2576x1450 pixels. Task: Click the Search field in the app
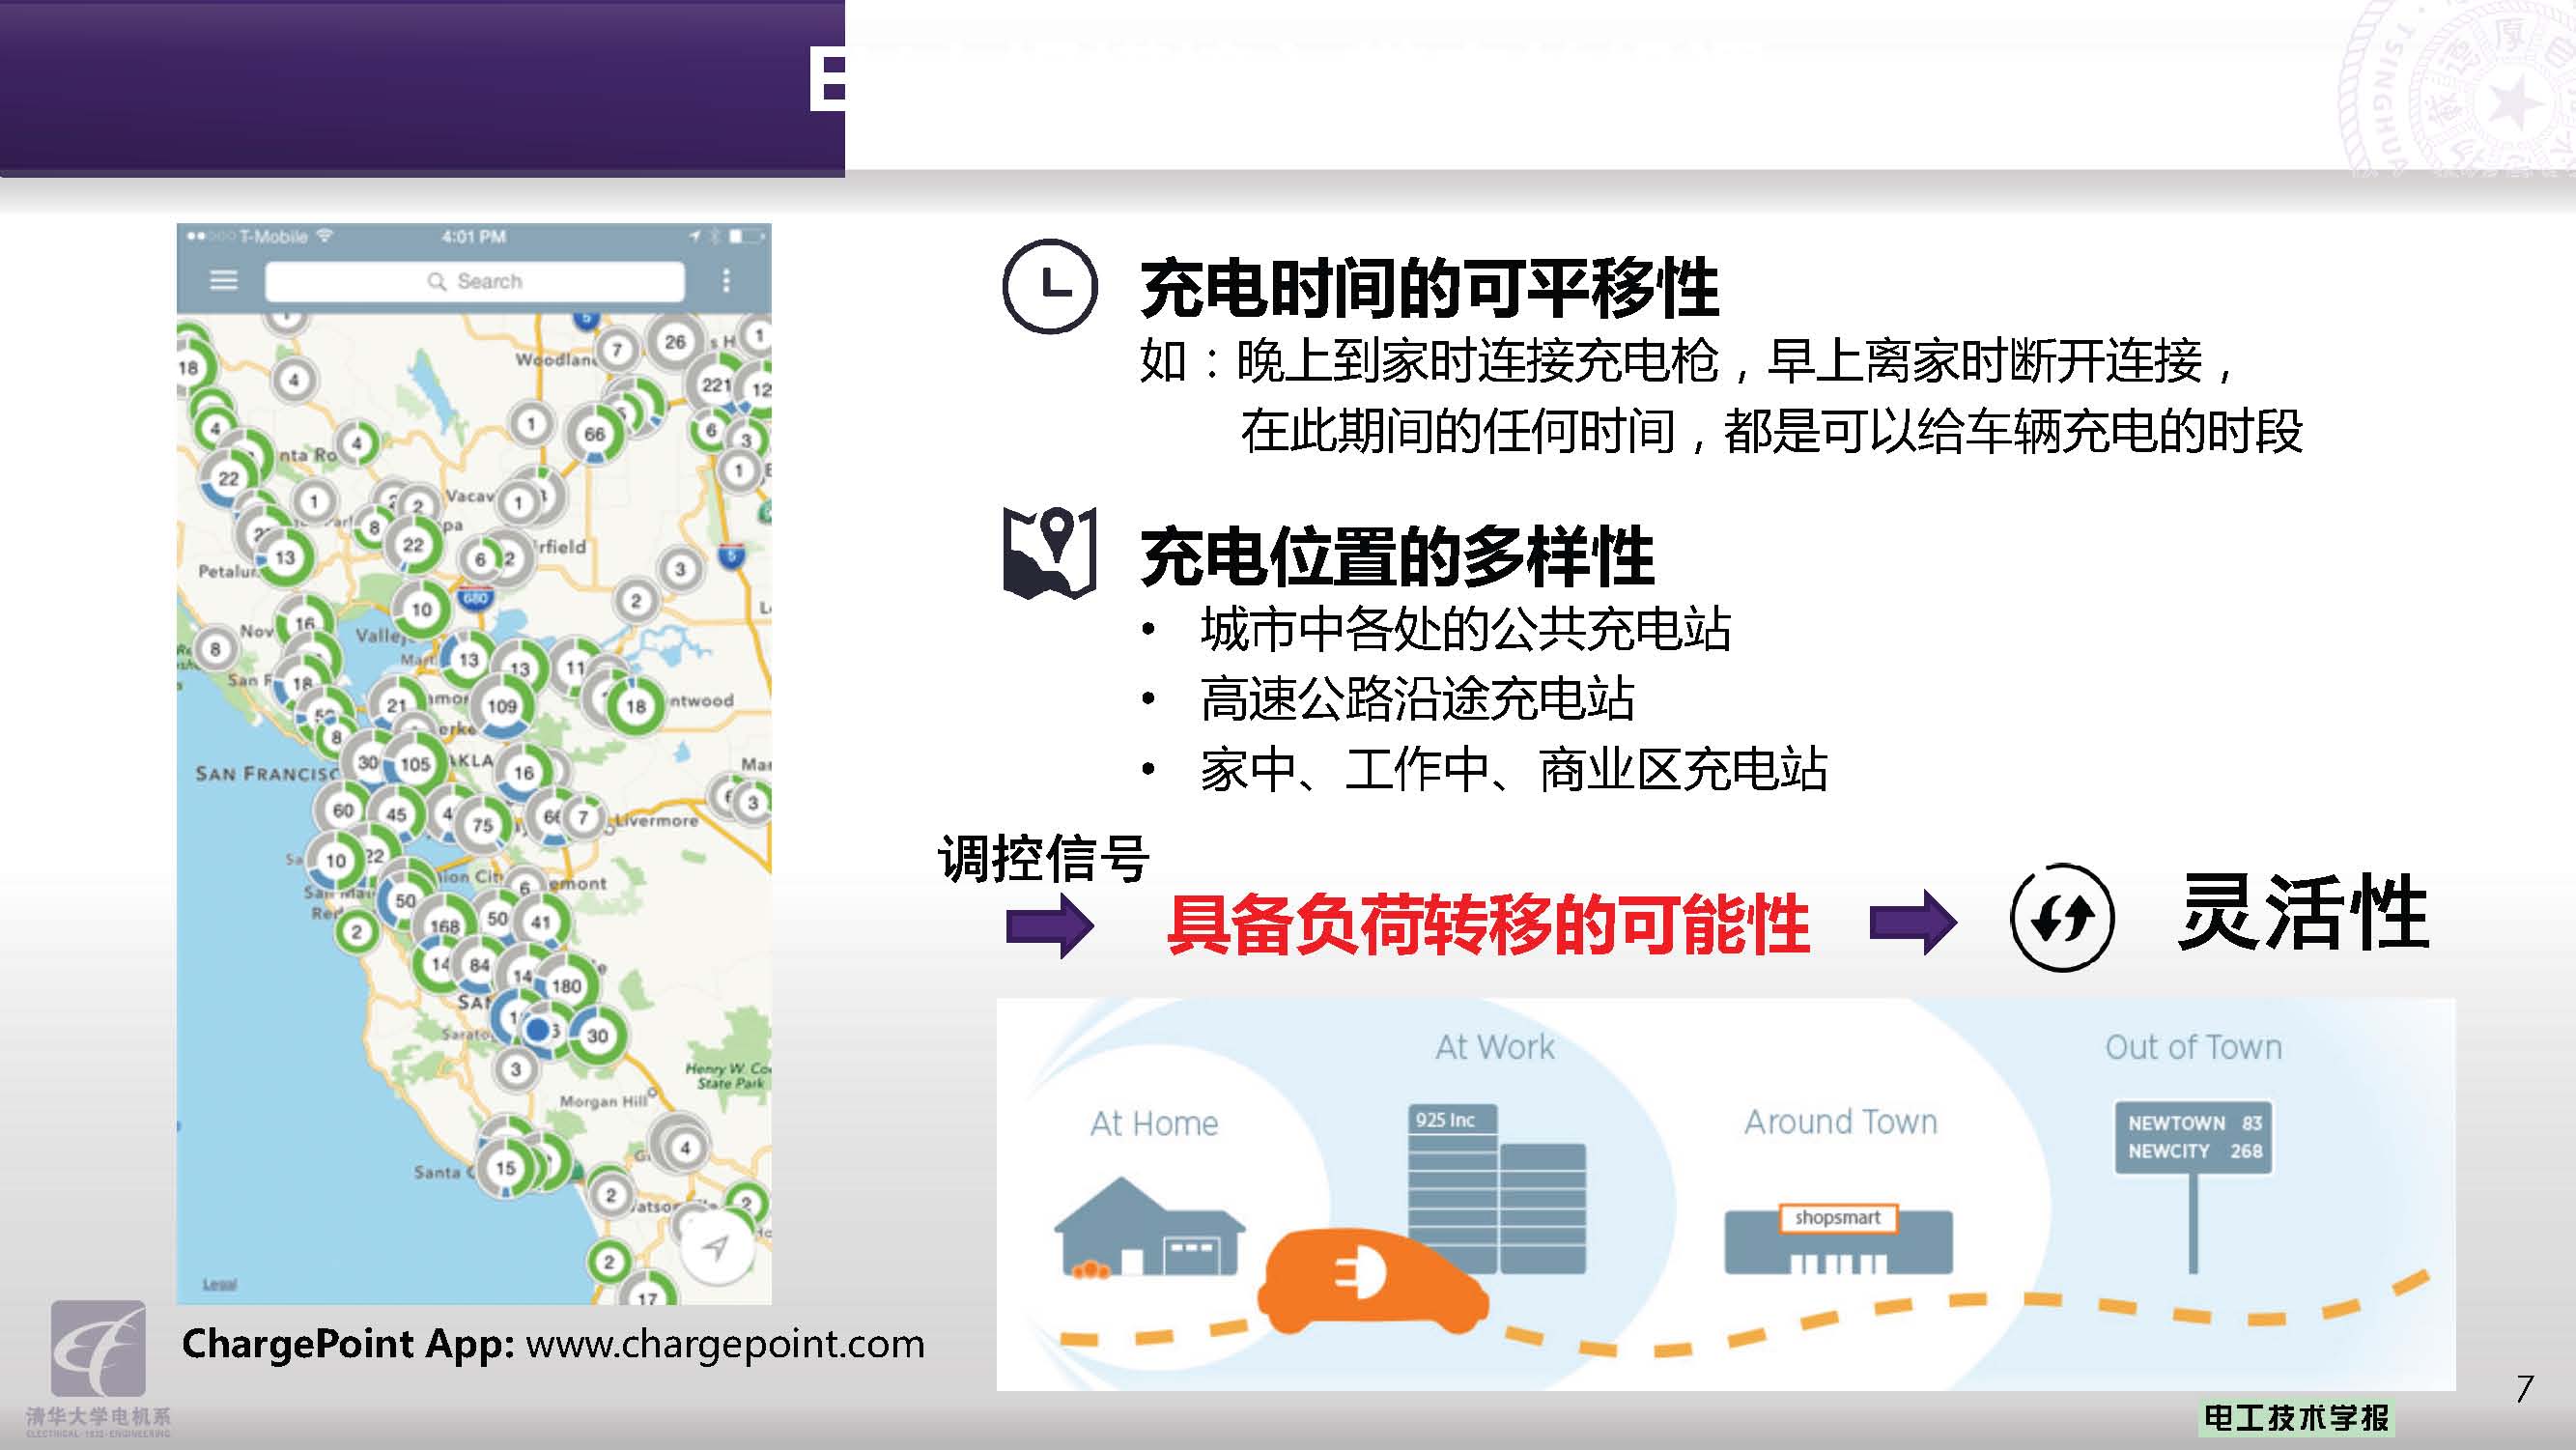(475, 281)
